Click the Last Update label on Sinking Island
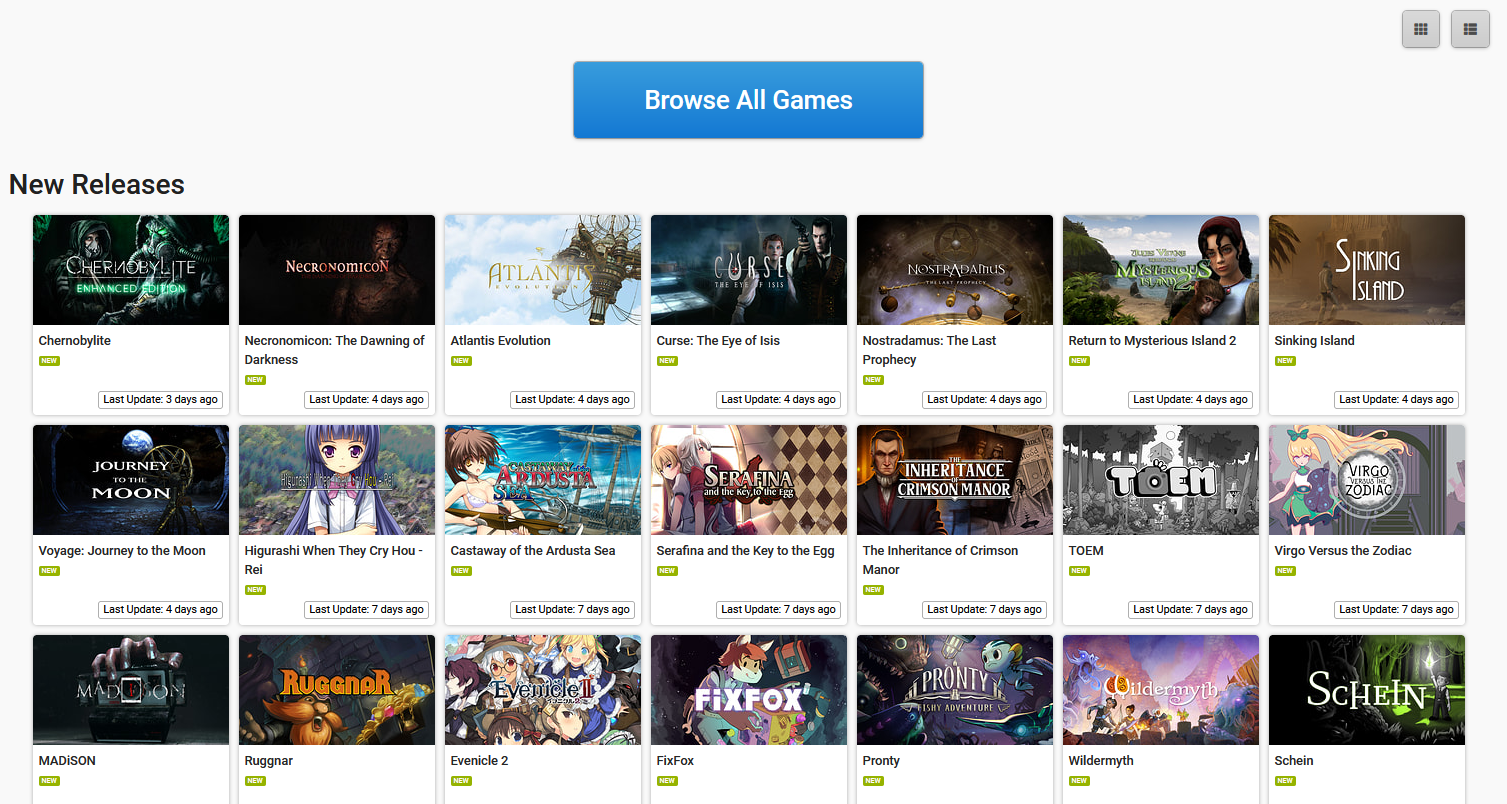 1396,399
